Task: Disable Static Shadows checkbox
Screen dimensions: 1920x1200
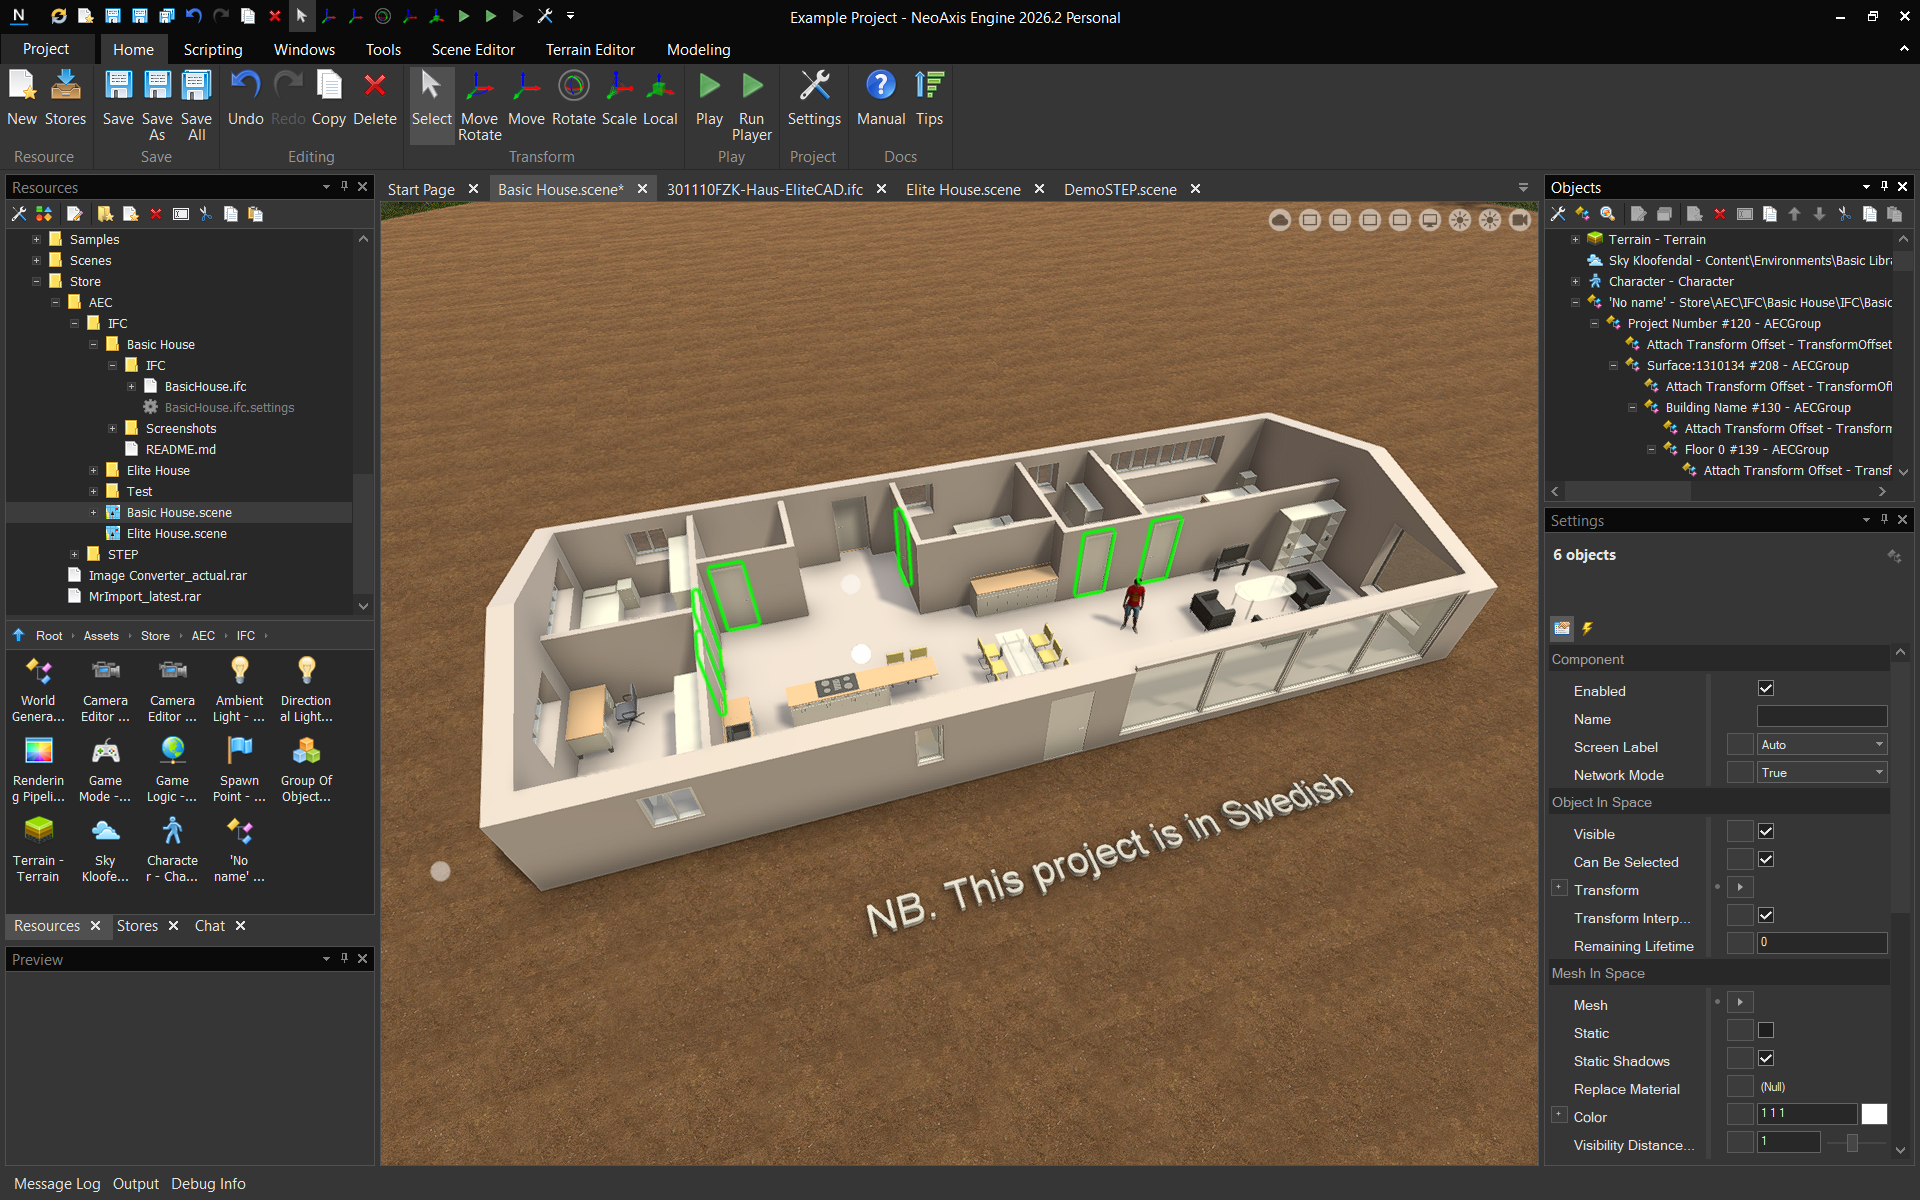Action: pyautogui.click(x=1766, y=1058)
